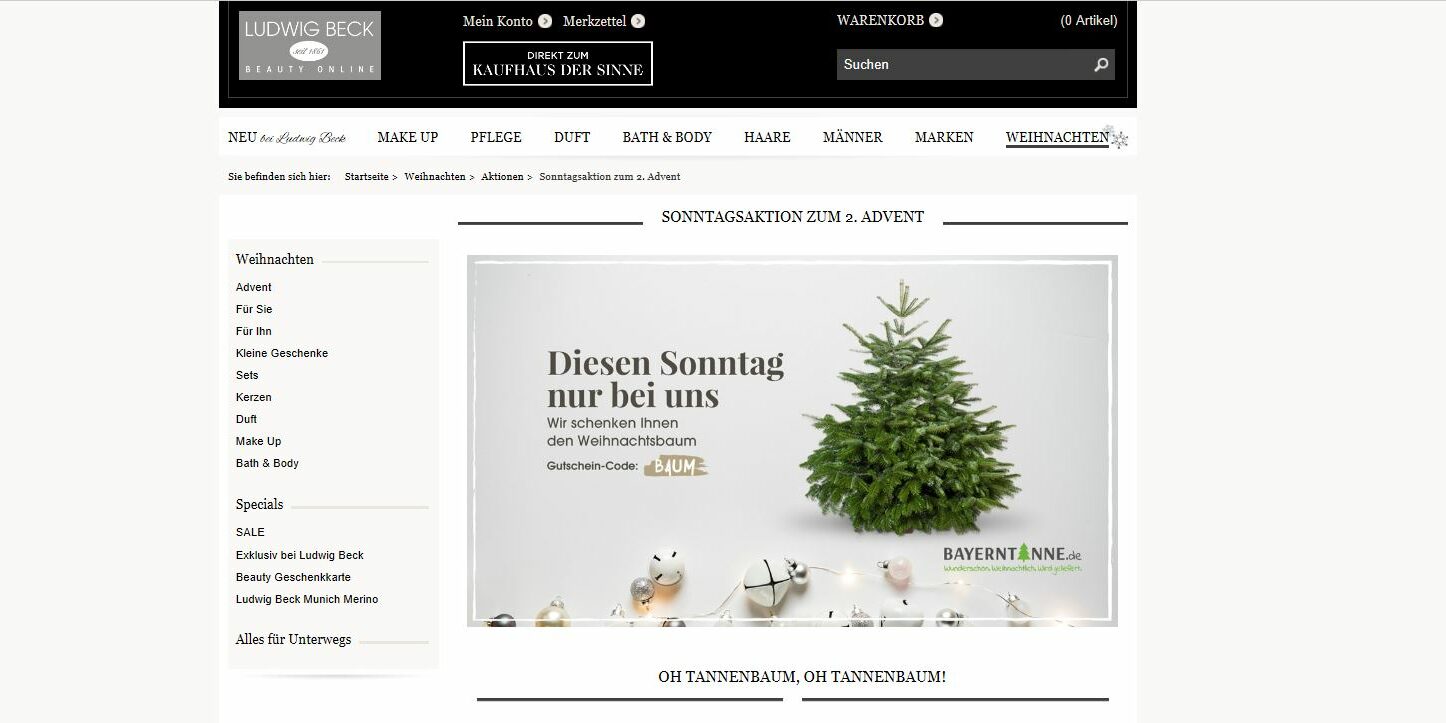Open Beauty Geschenkkarte sidebar link
This screenshot has height=723, width=1446.
coord(293,577)
